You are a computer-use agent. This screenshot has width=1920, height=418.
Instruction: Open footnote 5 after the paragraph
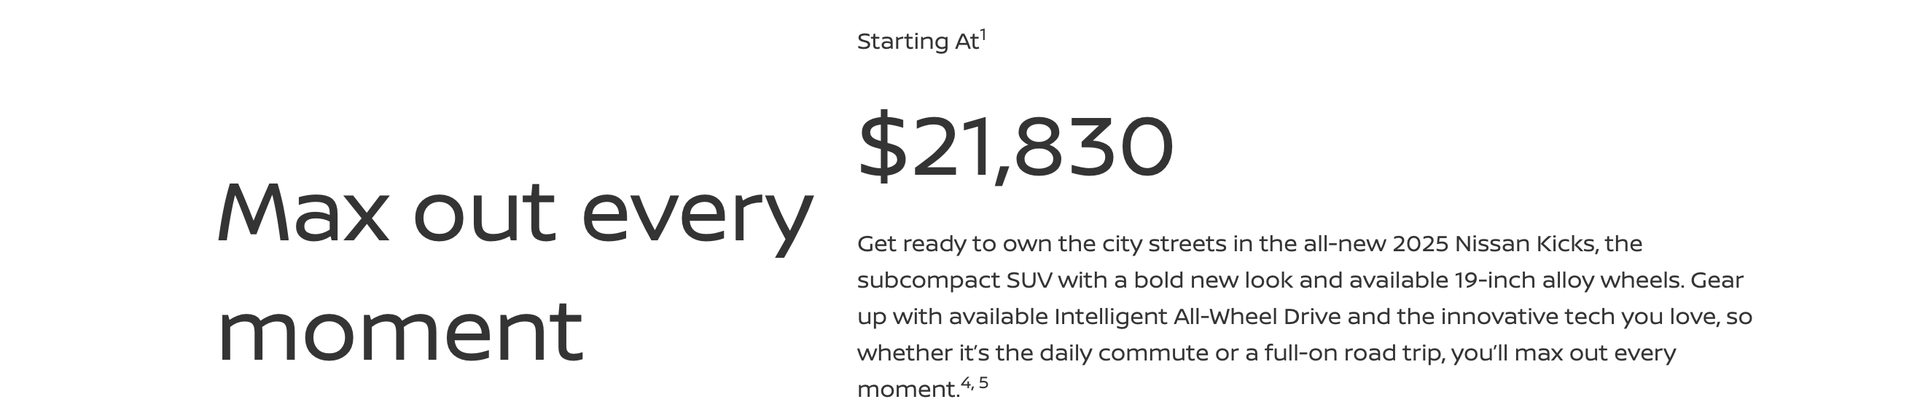(983, 382)
